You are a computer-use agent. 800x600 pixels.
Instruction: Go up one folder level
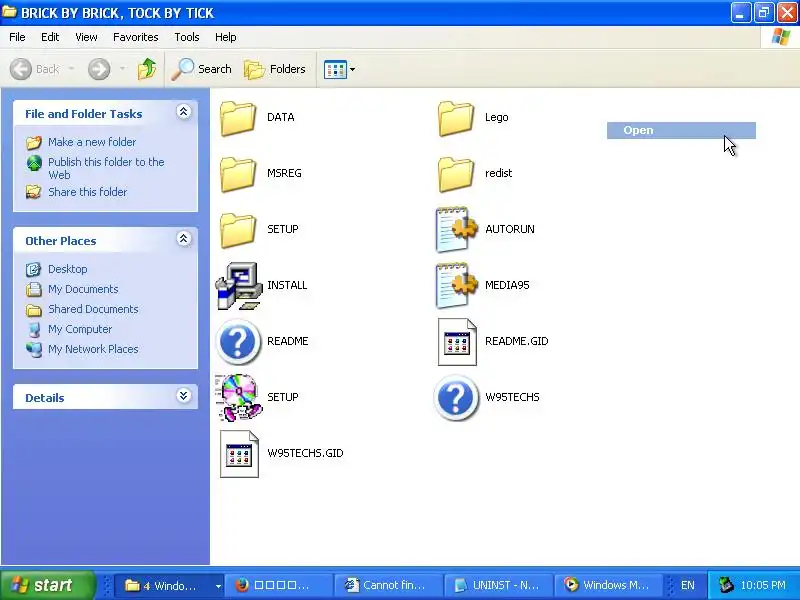(147, 69)
